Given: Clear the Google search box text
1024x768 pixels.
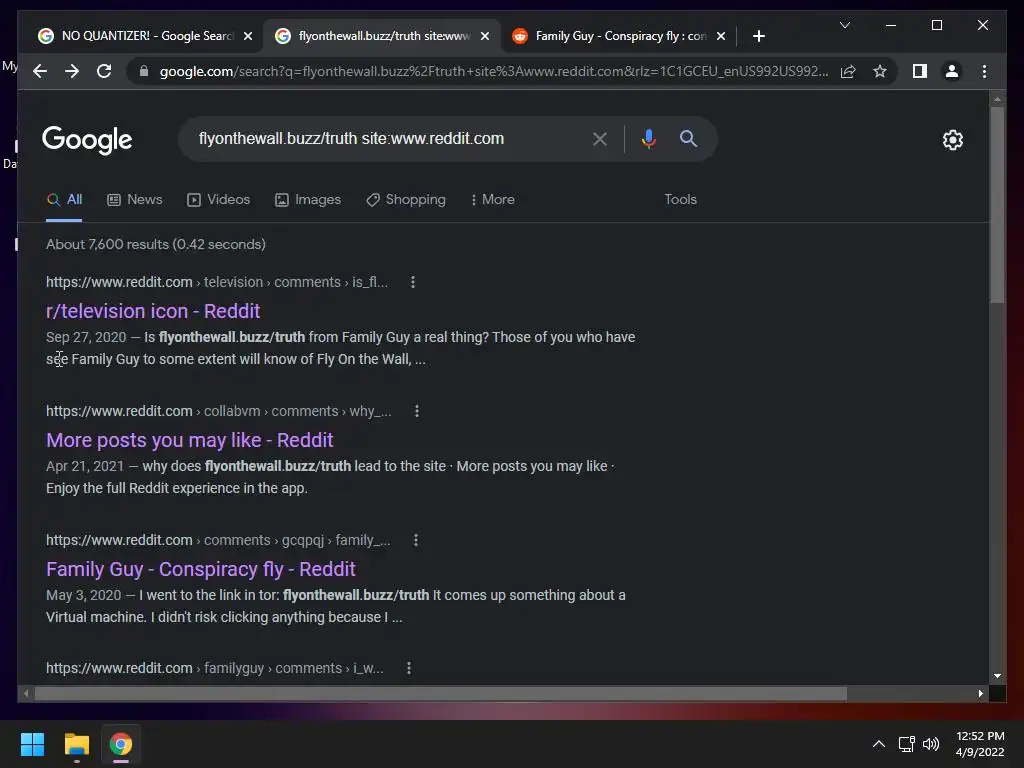Looking at the screenshot, I should pos(600,138).
